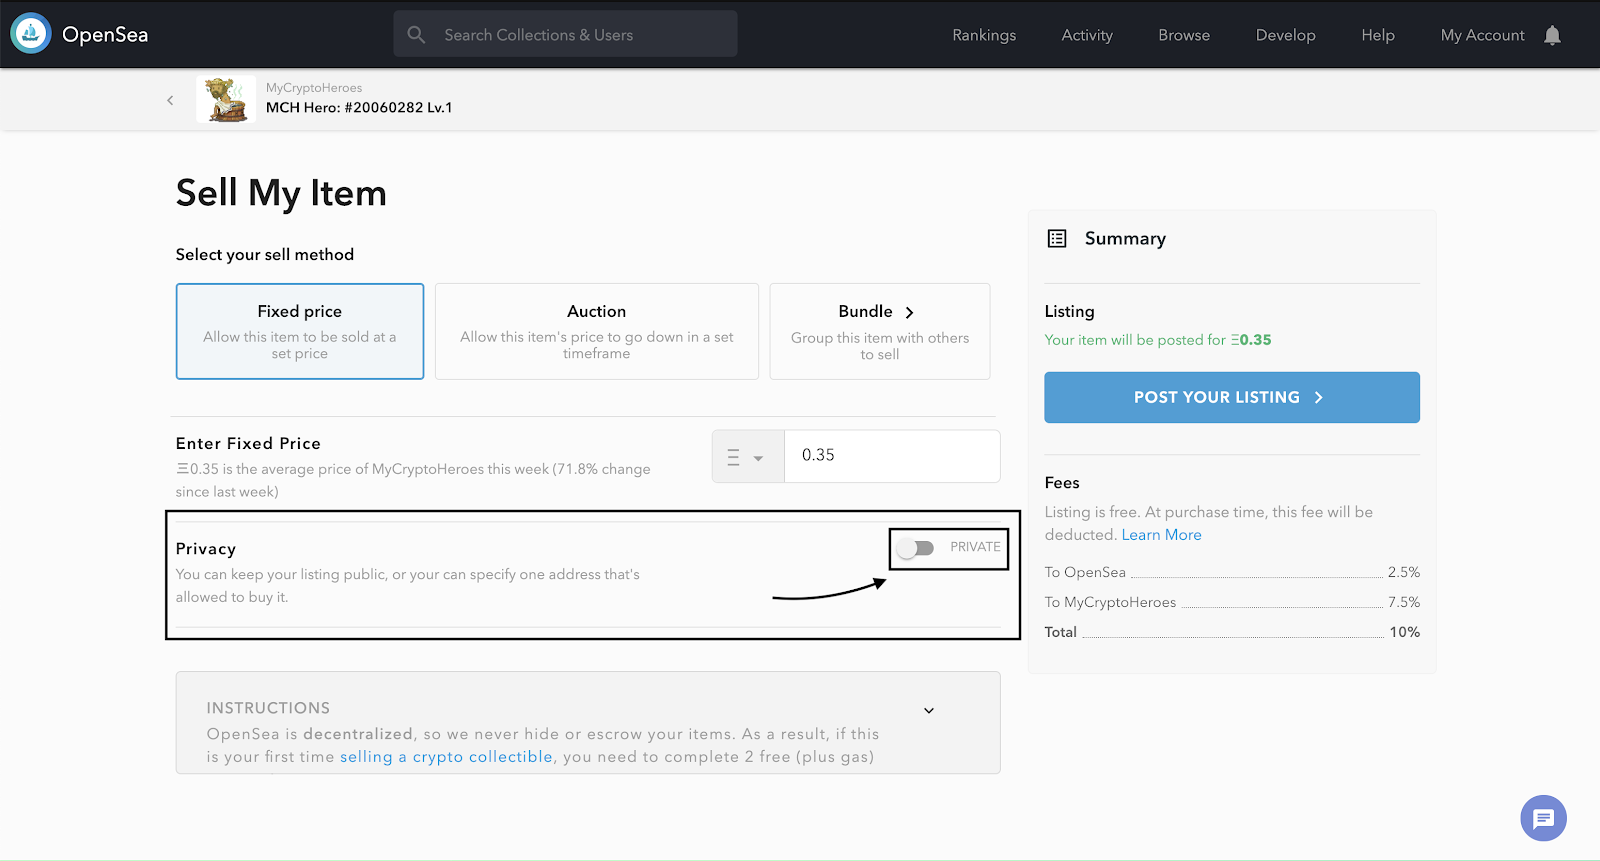Click the MCH Hero: #20060282 Lv.1 title
Screen dimensions: 1600x861
tap(359, 108)
